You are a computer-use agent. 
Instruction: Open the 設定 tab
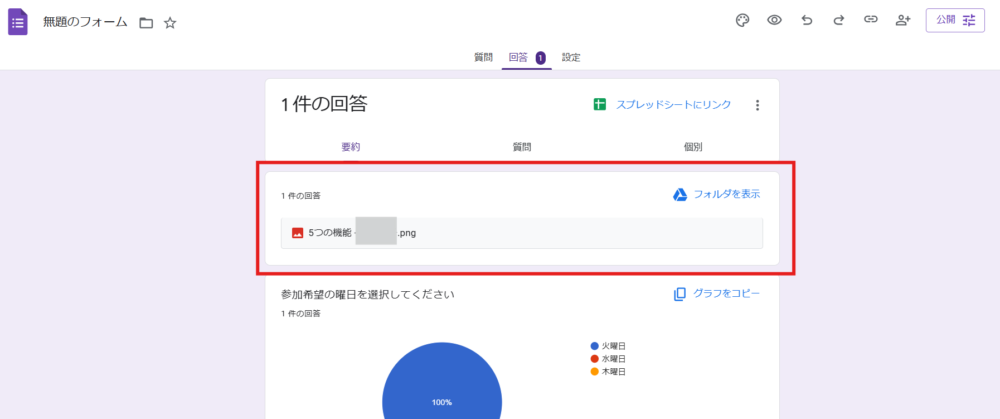pyautogui.click(x=571, y=58)
